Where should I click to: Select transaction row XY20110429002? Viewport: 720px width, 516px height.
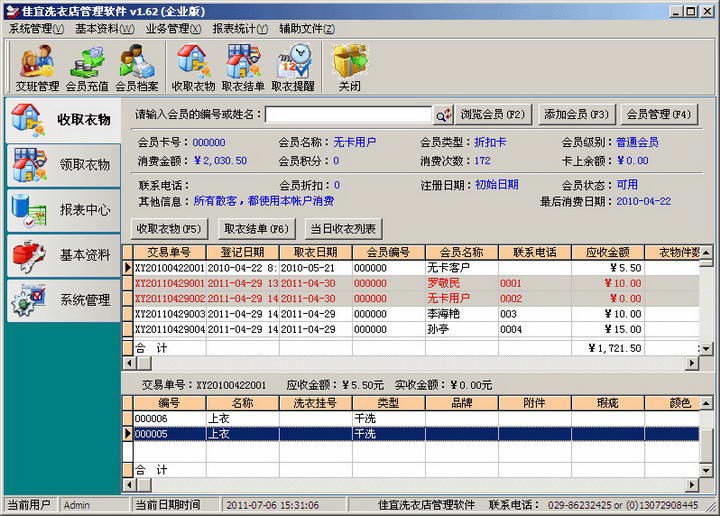pyautogui.click(x=411, y=298)
